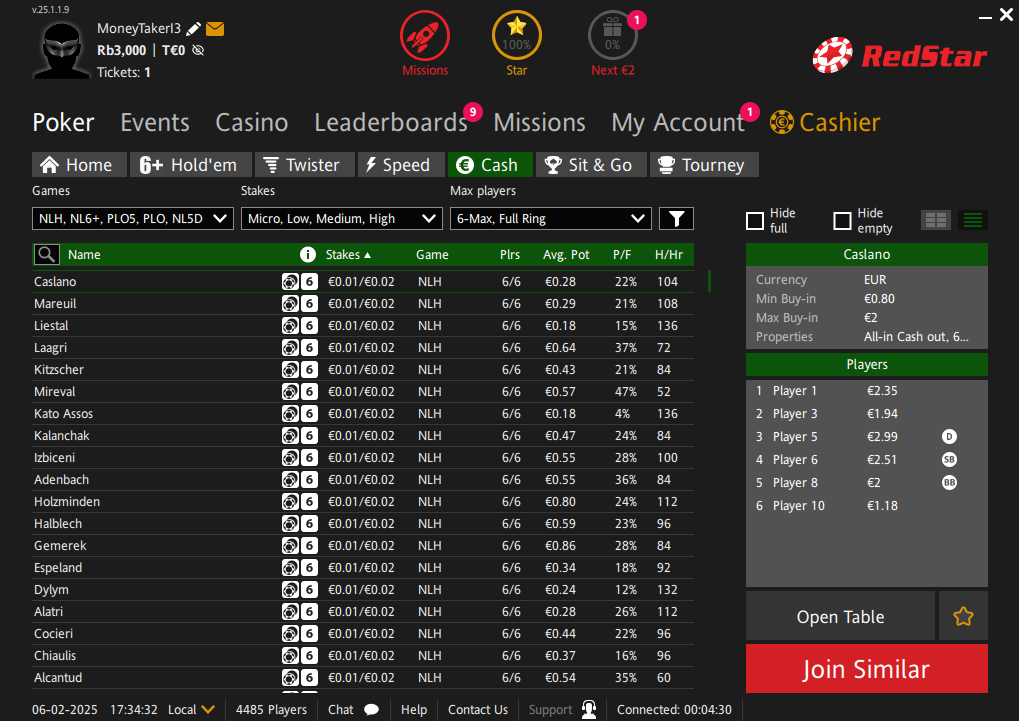
Task: Click 6-max icon on Kitzscher row
Action: click(x=309, y=370)
